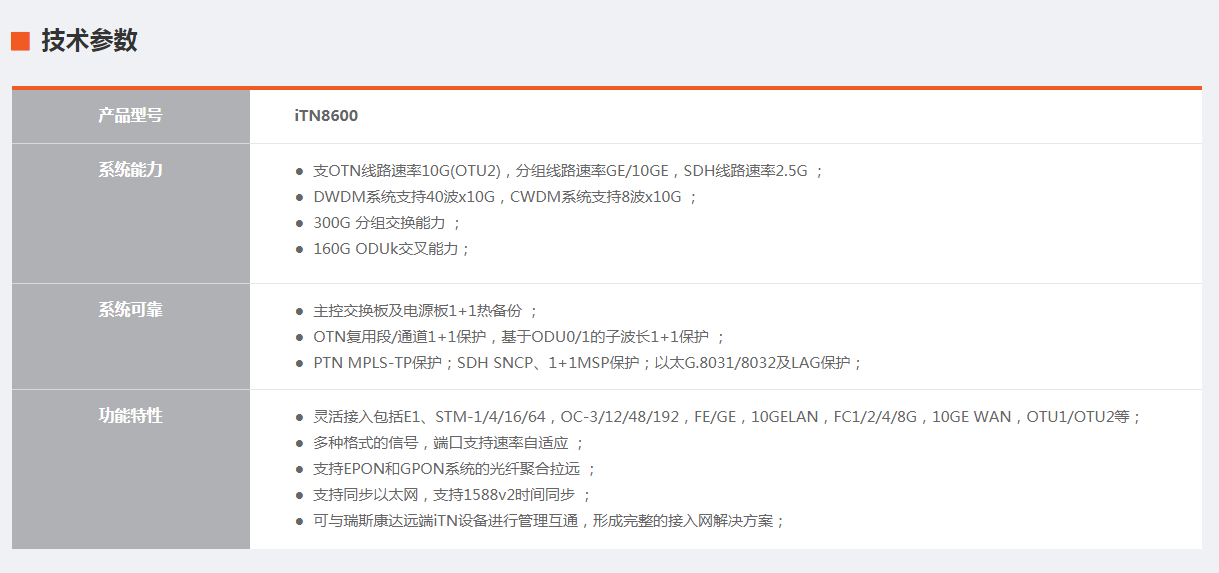This screenshot has height=573, width=1219.
Task: Click the iTN8600 product model text
Action: (x=326, y=116)
